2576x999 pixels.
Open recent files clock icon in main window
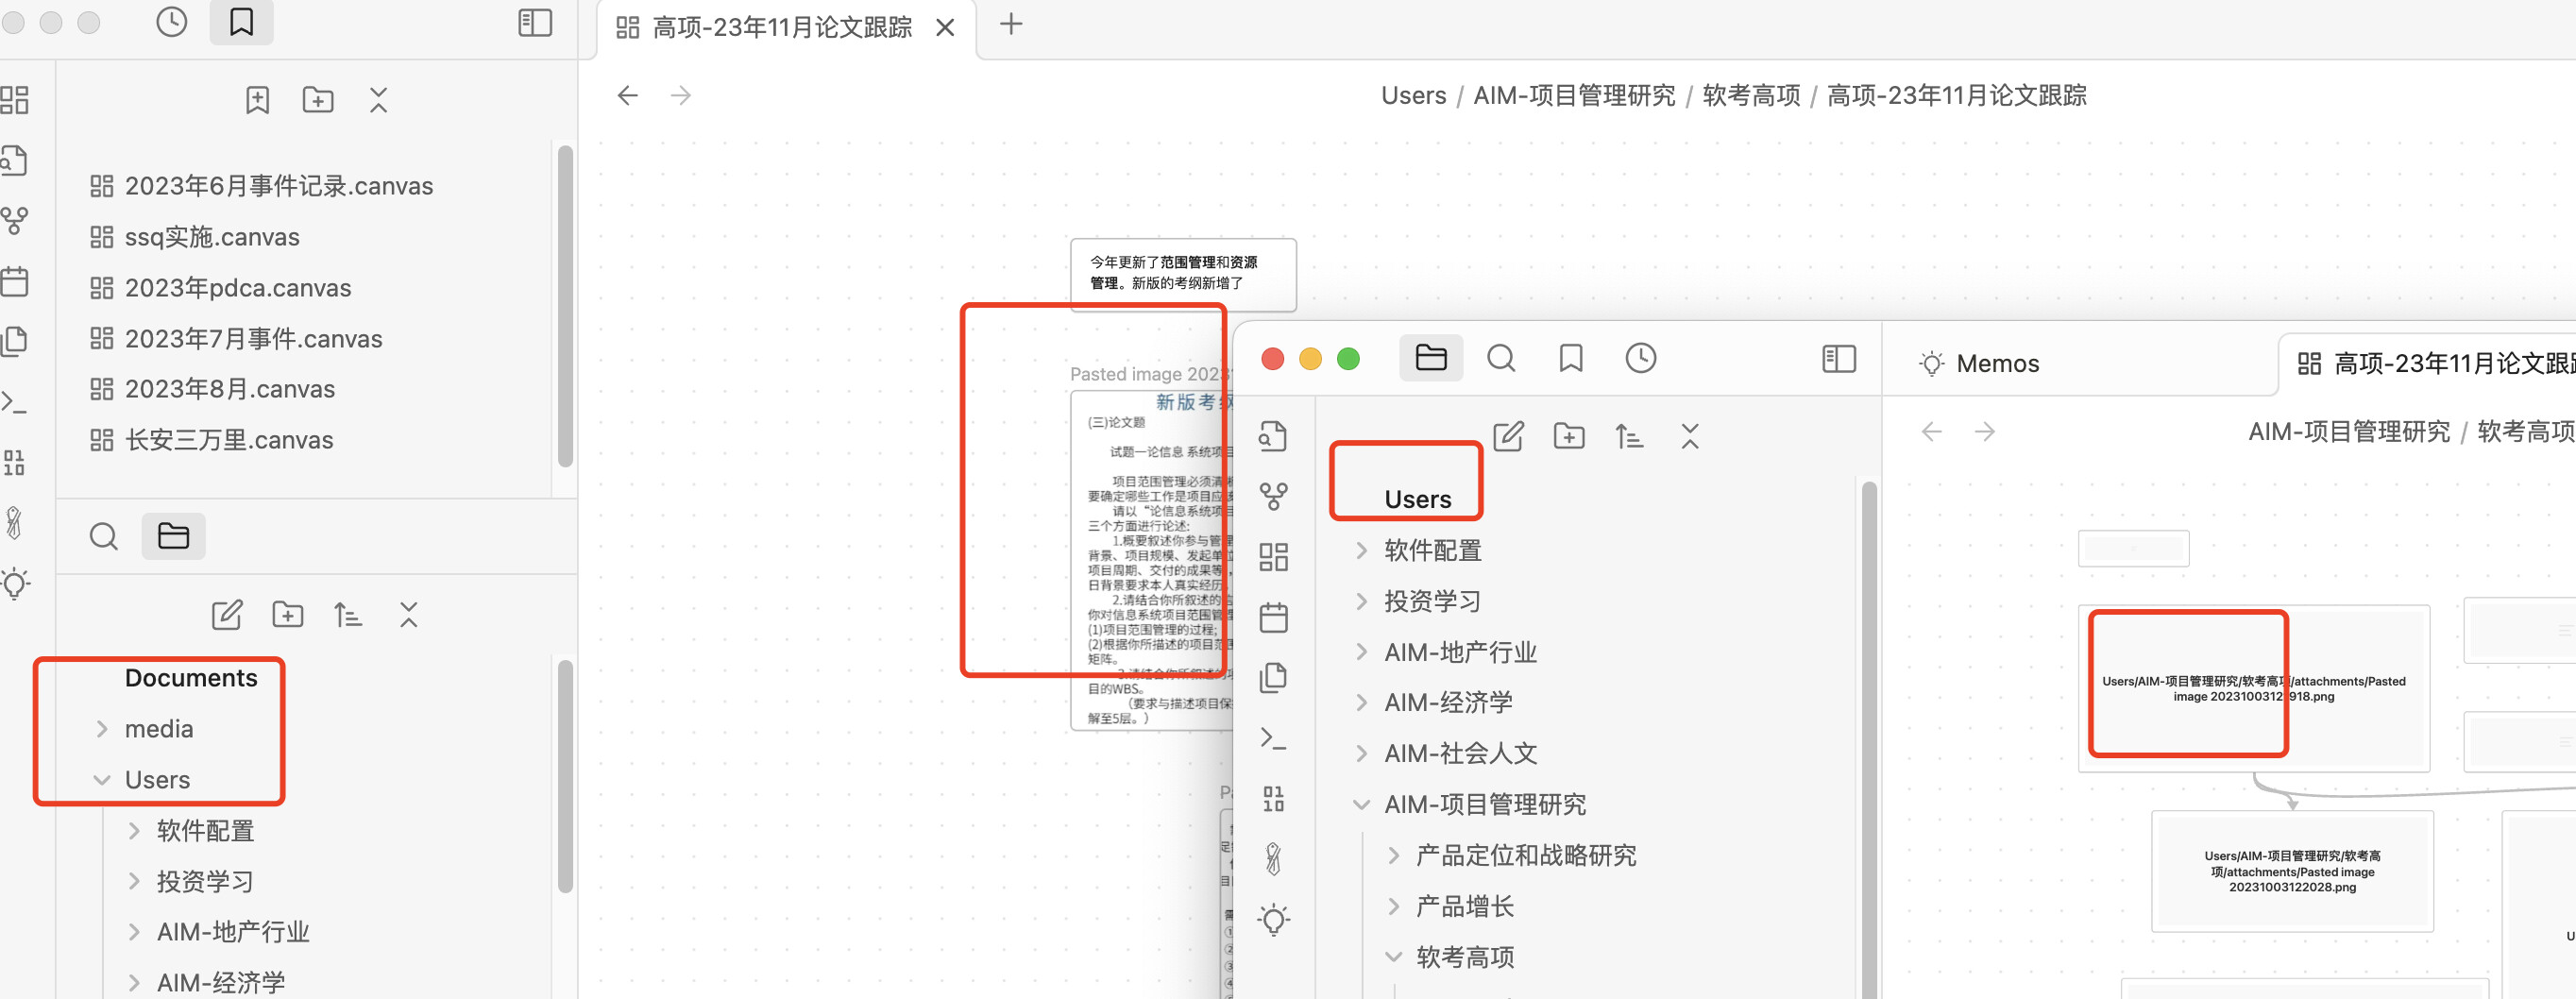tap(171, 22)
